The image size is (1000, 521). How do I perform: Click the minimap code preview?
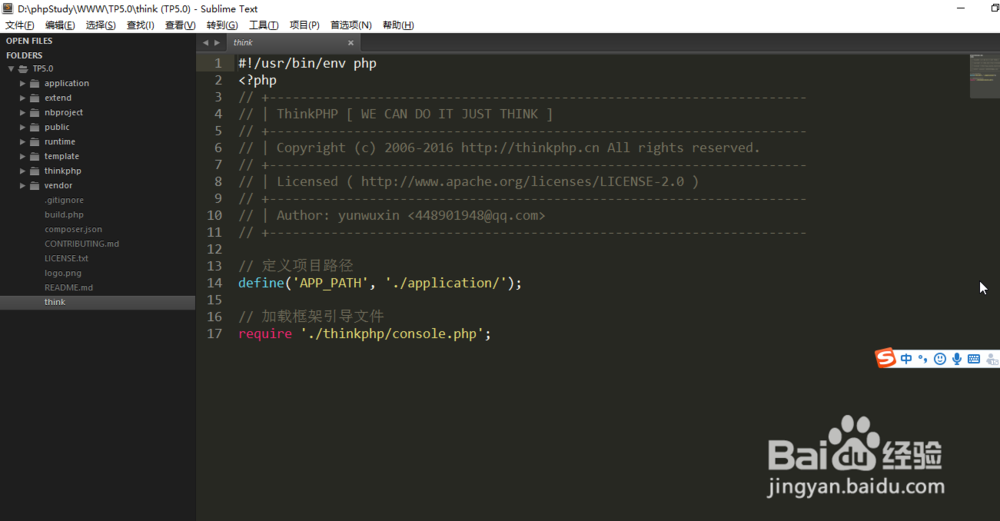point(984,76)
